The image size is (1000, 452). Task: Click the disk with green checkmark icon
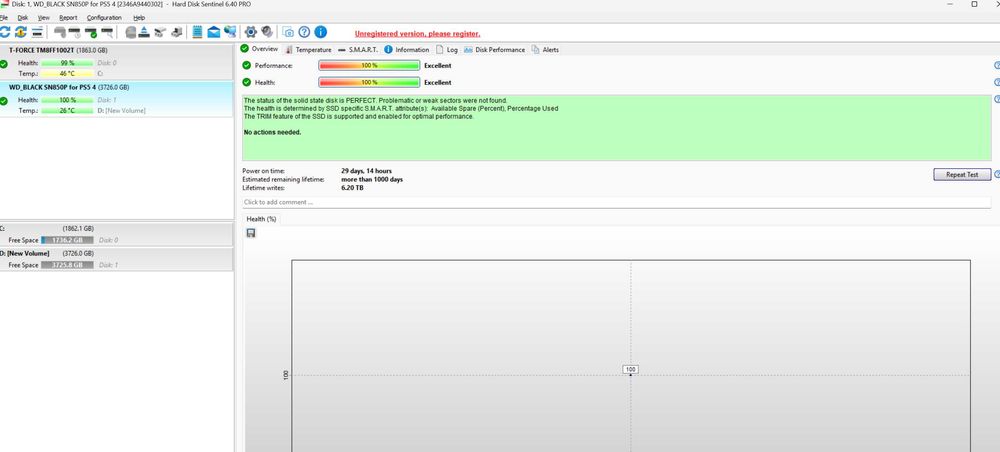tap(91, 32)
